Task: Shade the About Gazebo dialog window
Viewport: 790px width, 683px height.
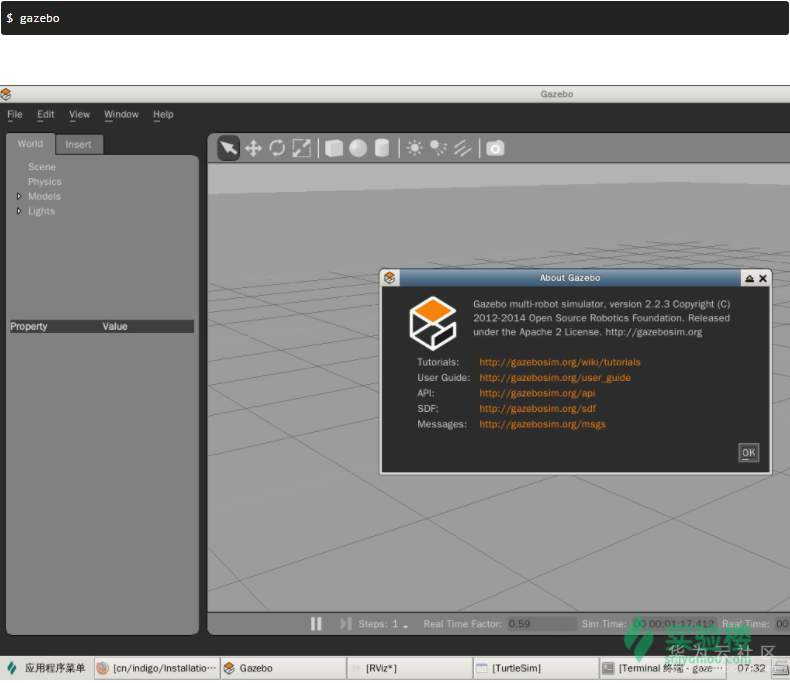Action: pos(749,279)
